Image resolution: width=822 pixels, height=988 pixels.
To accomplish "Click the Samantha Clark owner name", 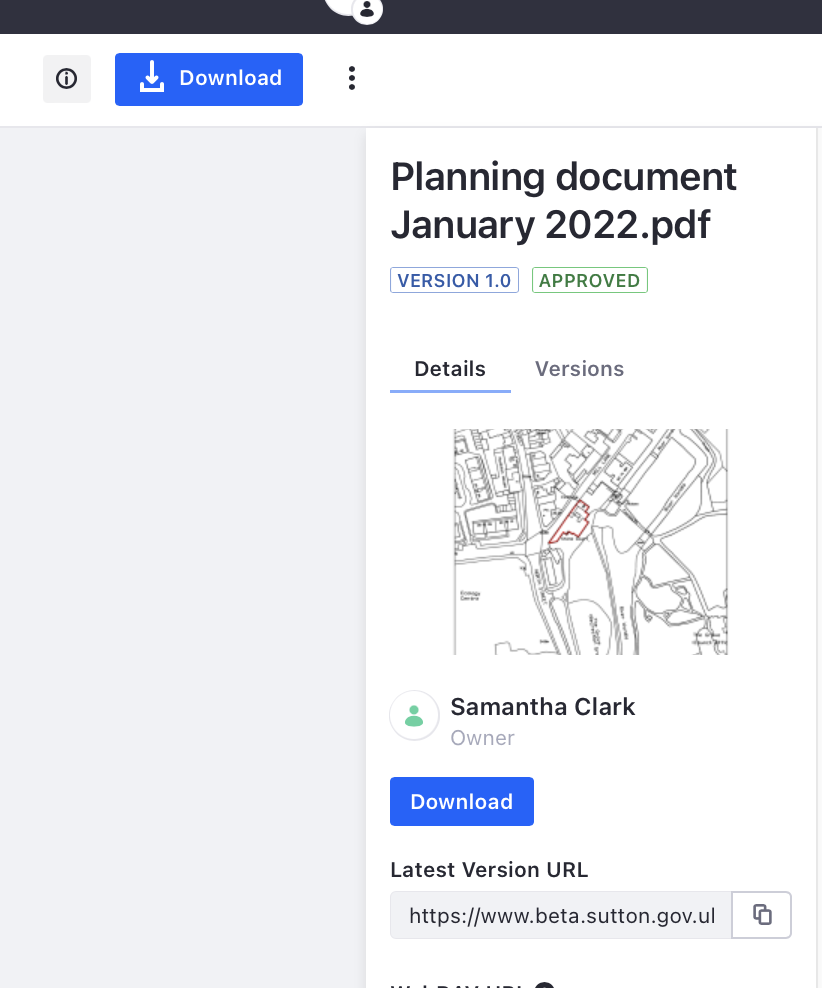I will (543, 707).
